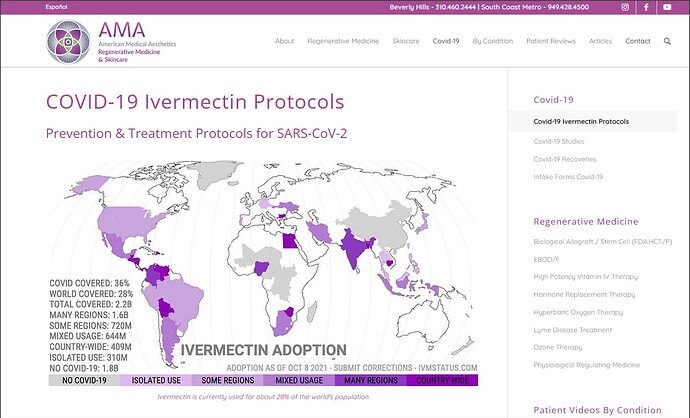
Task: Open the Patient Reviews menu
Action: pos(551,41)
